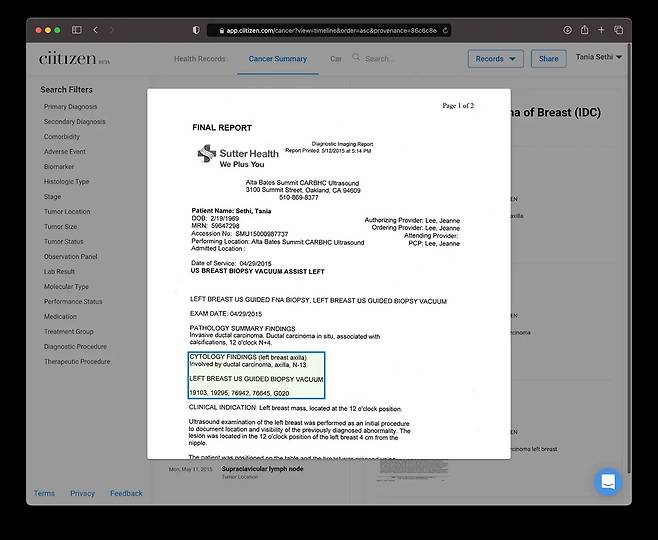The height and width of the screenshot is (540, 658).
Task: Expand Primary Diagnosis filter
Action: [70, 106]
